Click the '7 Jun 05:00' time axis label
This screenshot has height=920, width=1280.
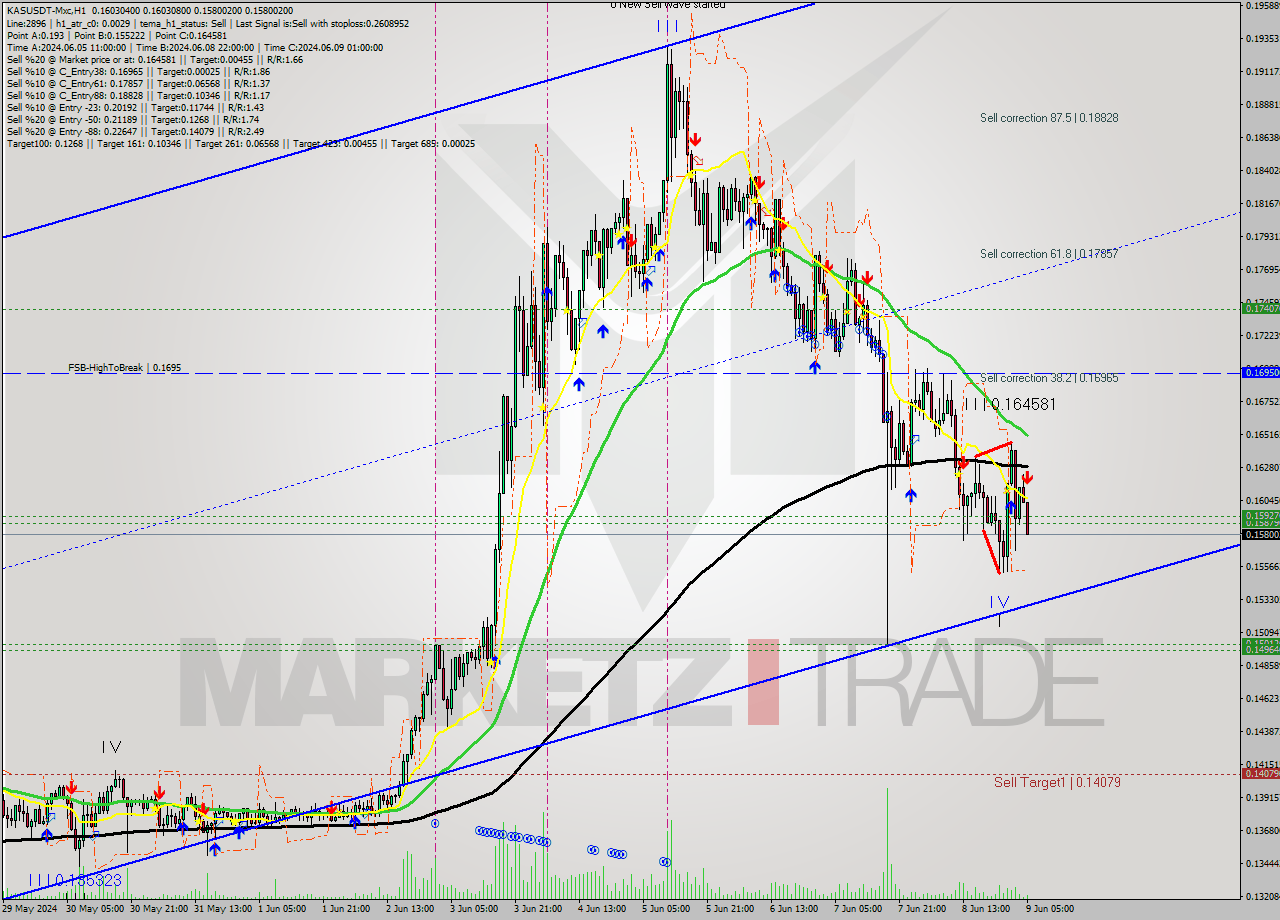coord(857,909)
